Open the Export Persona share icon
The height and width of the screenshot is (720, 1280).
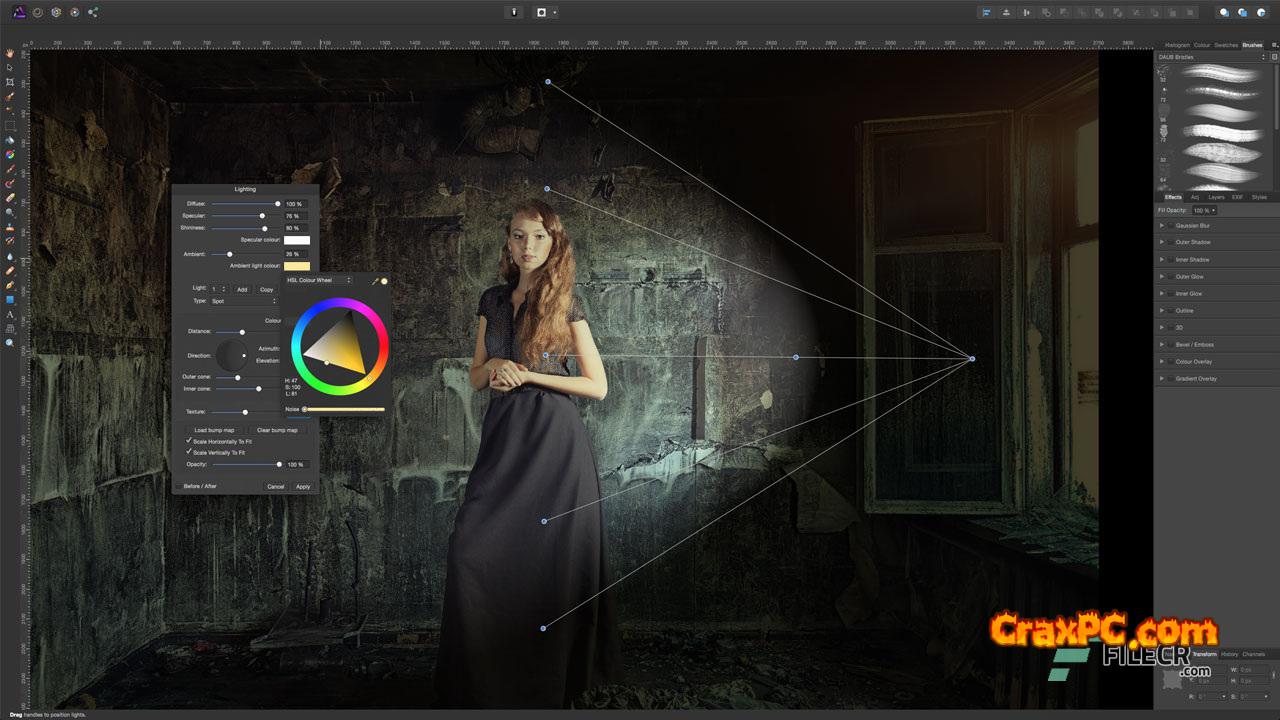coord(93,12)
